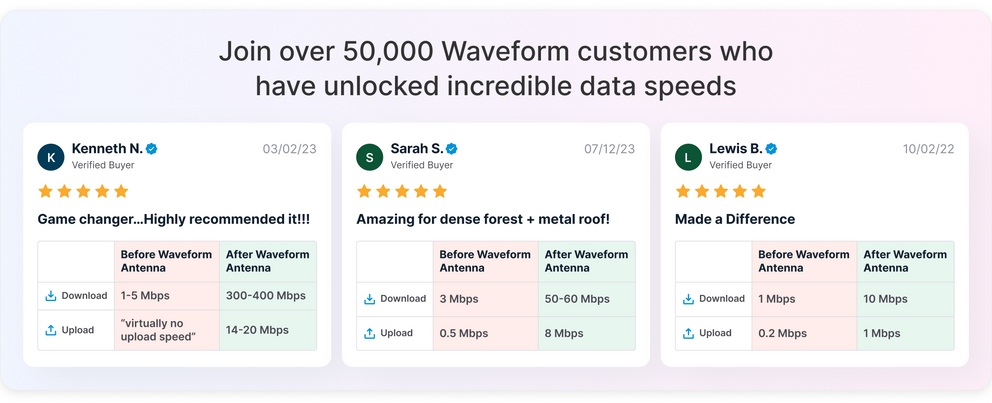Click Upload icon in Kenneth's review table
The width and height of the screenshot is (992, 403).
51,330
